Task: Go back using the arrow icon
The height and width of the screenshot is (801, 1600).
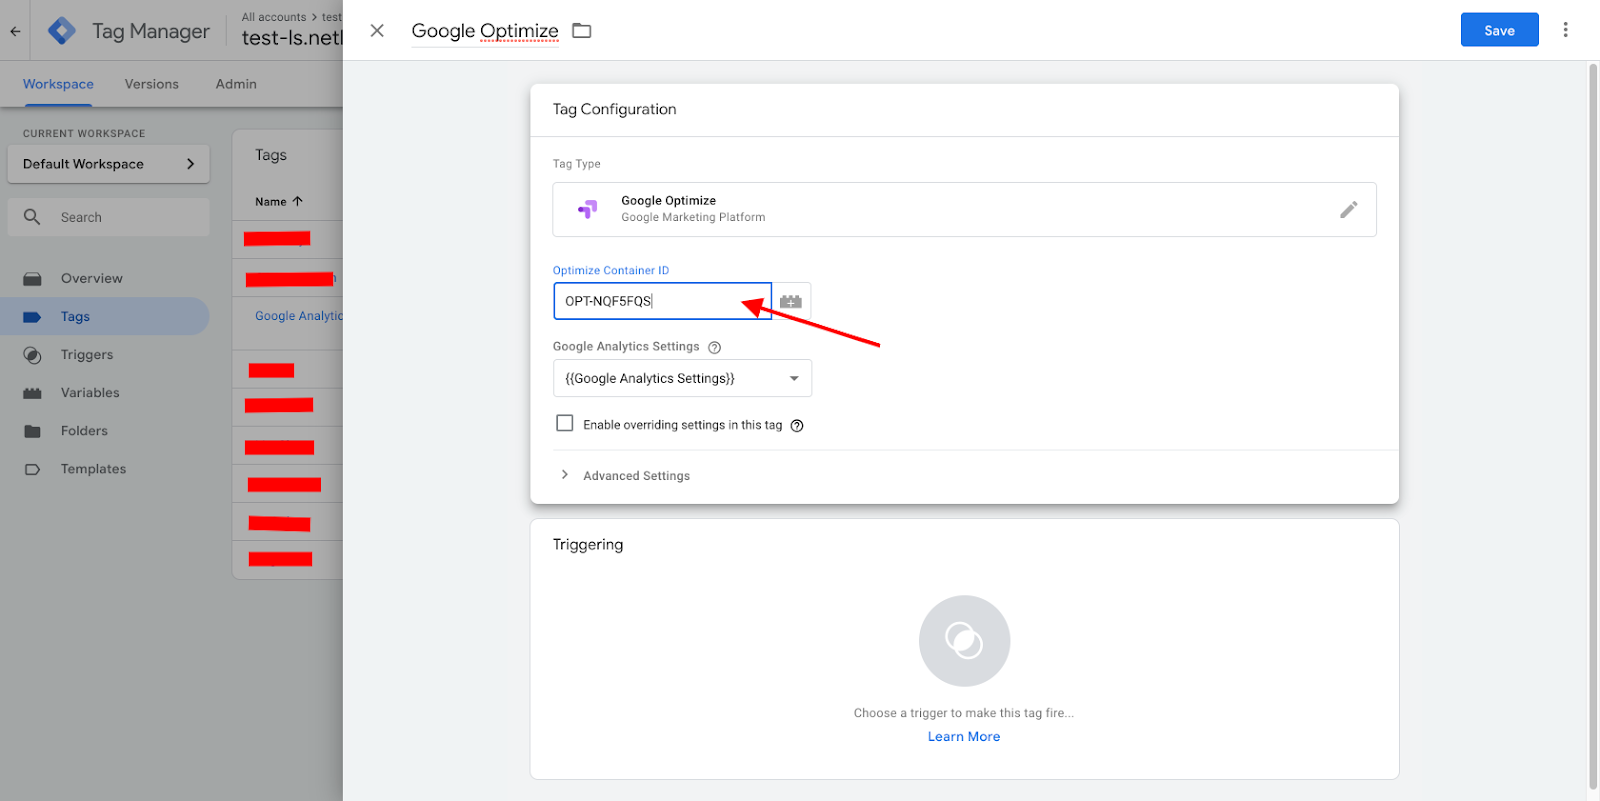Action: click(x=15, y=31)
